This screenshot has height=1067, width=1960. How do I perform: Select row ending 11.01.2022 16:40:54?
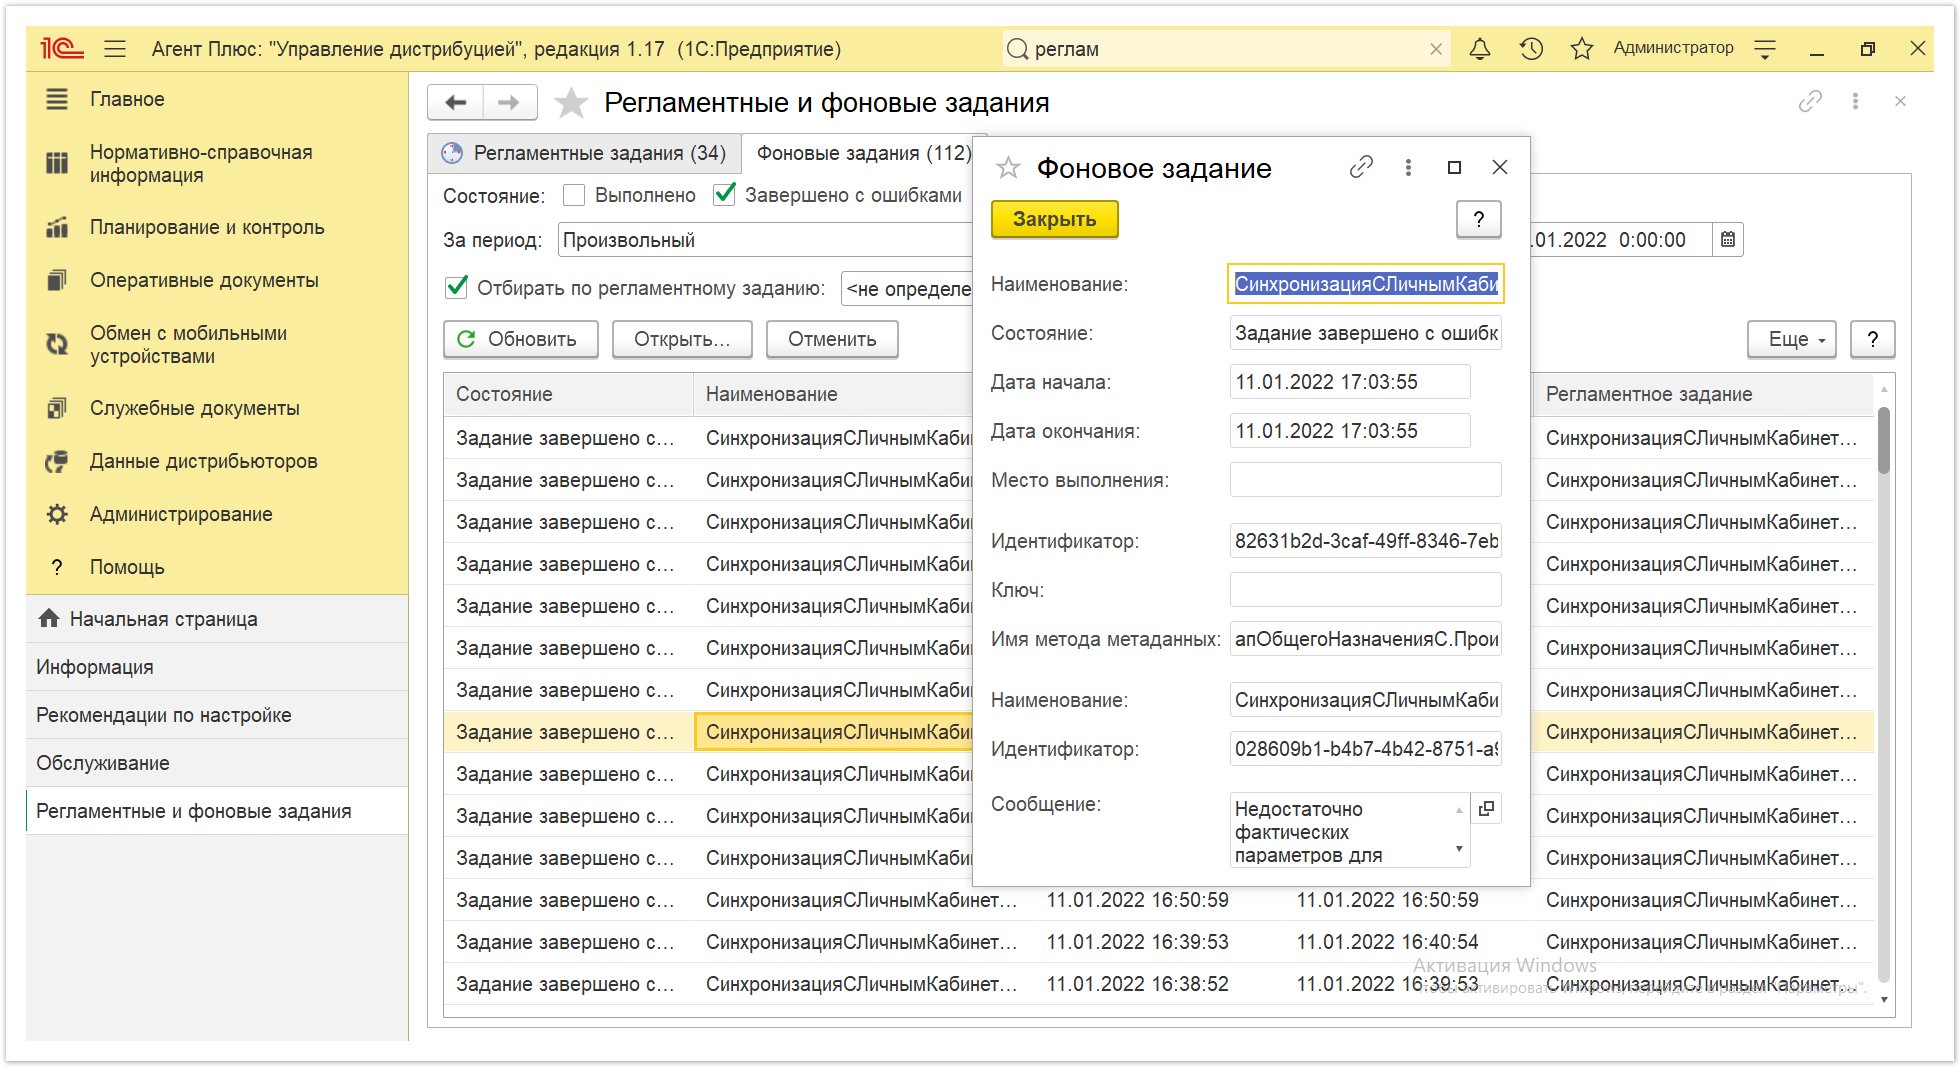tap(1159, 942)
